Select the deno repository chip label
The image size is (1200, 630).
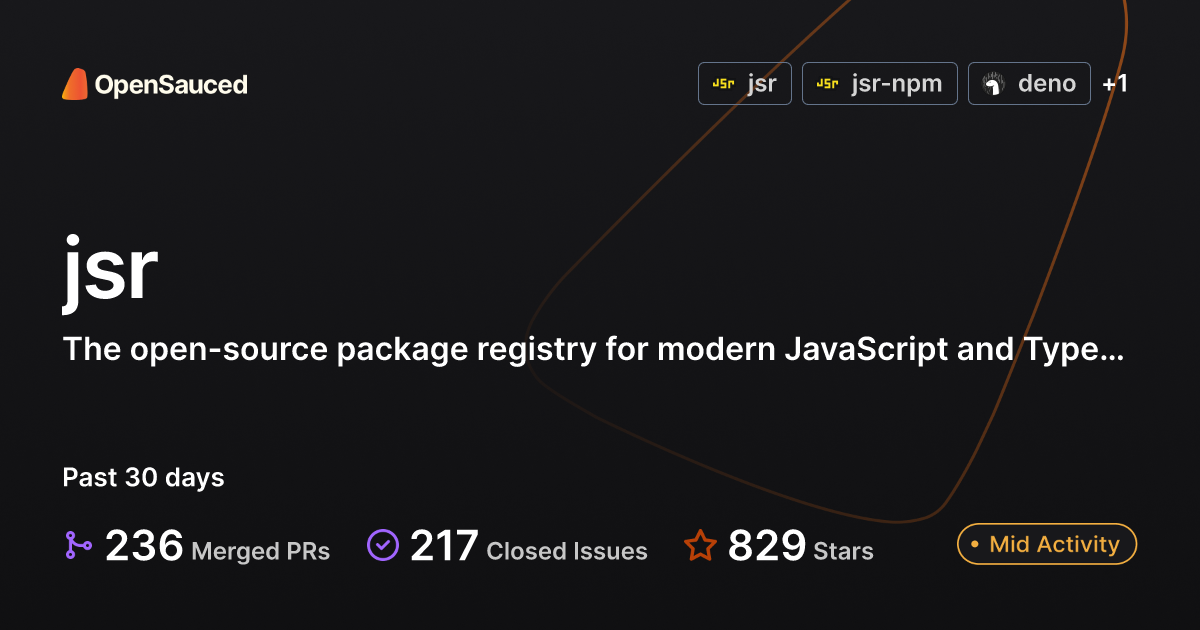coord(1046,84)
